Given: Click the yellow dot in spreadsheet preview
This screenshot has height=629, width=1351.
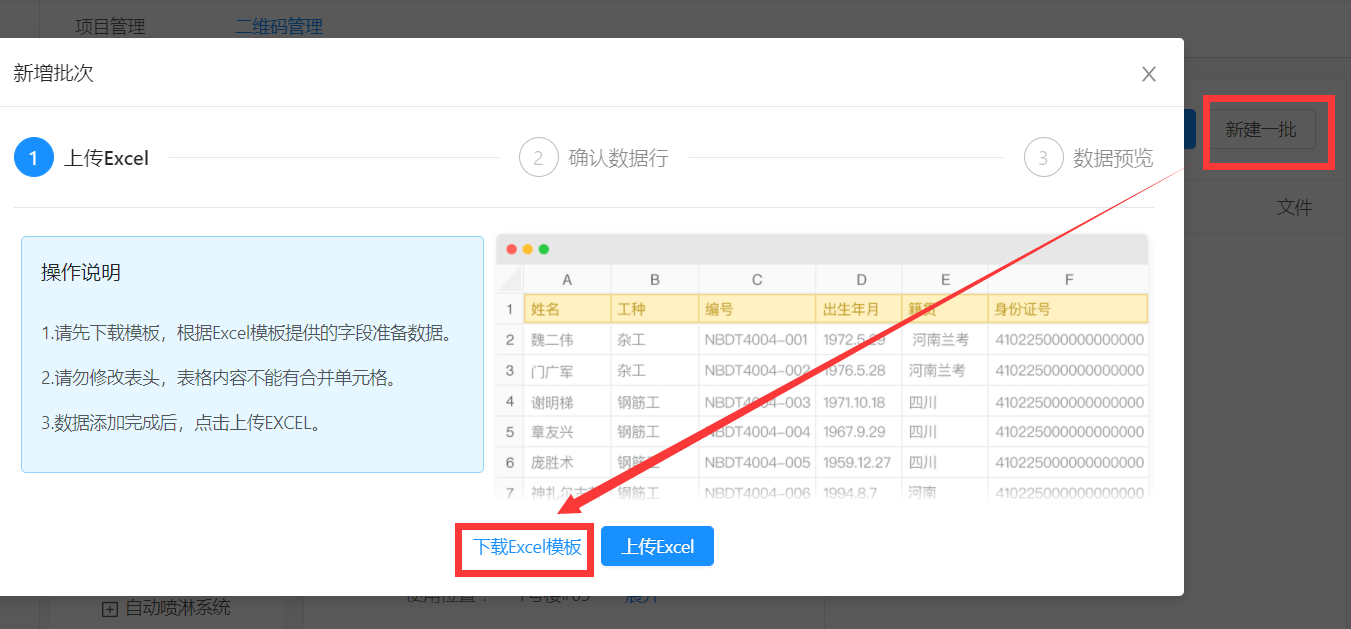Looking at the screenshot, I should point(528,249).
